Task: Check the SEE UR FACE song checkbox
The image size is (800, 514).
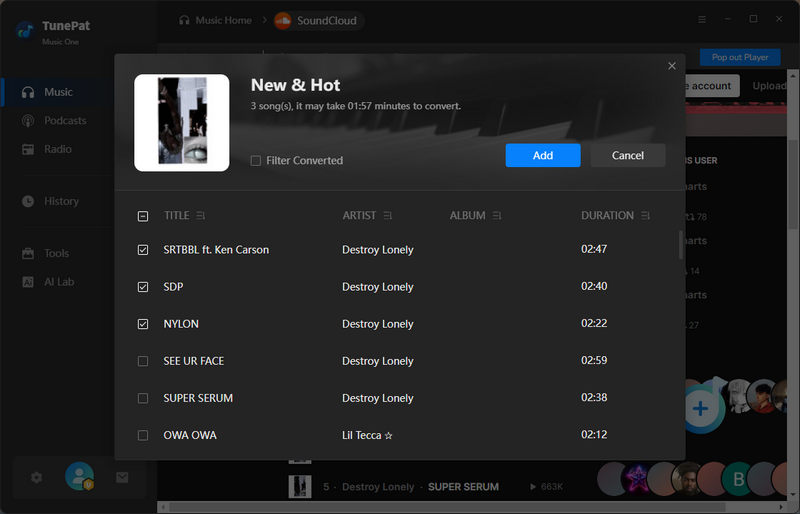Action: [x=143, y=361]
